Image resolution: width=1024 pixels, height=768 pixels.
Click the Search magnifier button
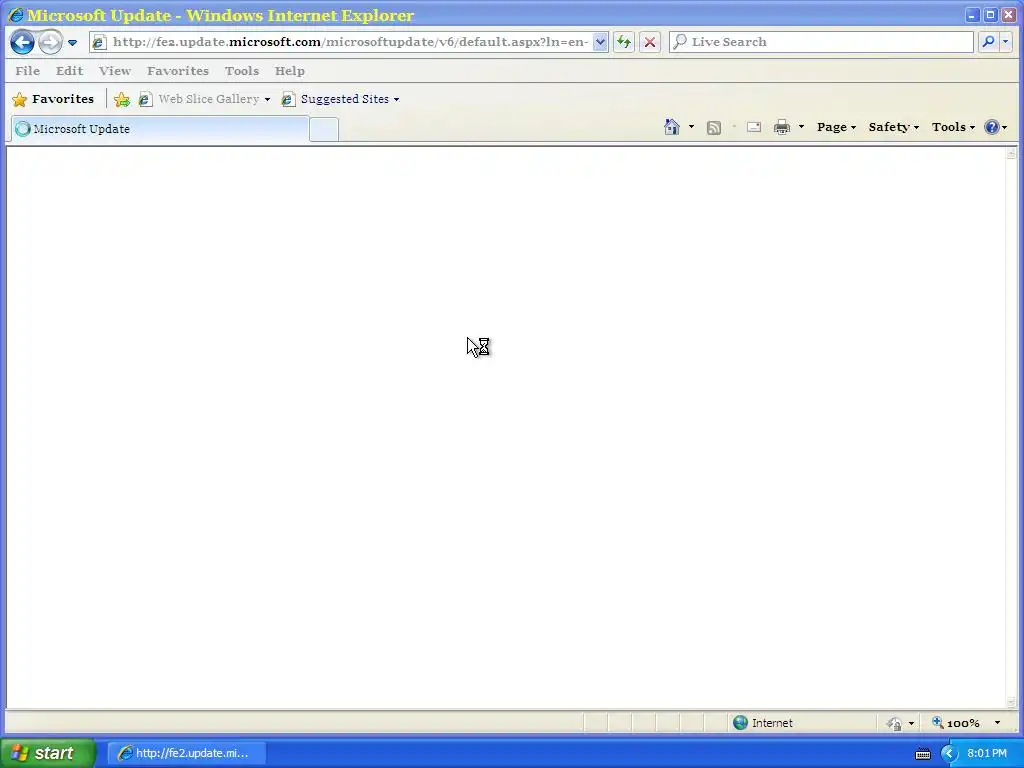point(988,42)
